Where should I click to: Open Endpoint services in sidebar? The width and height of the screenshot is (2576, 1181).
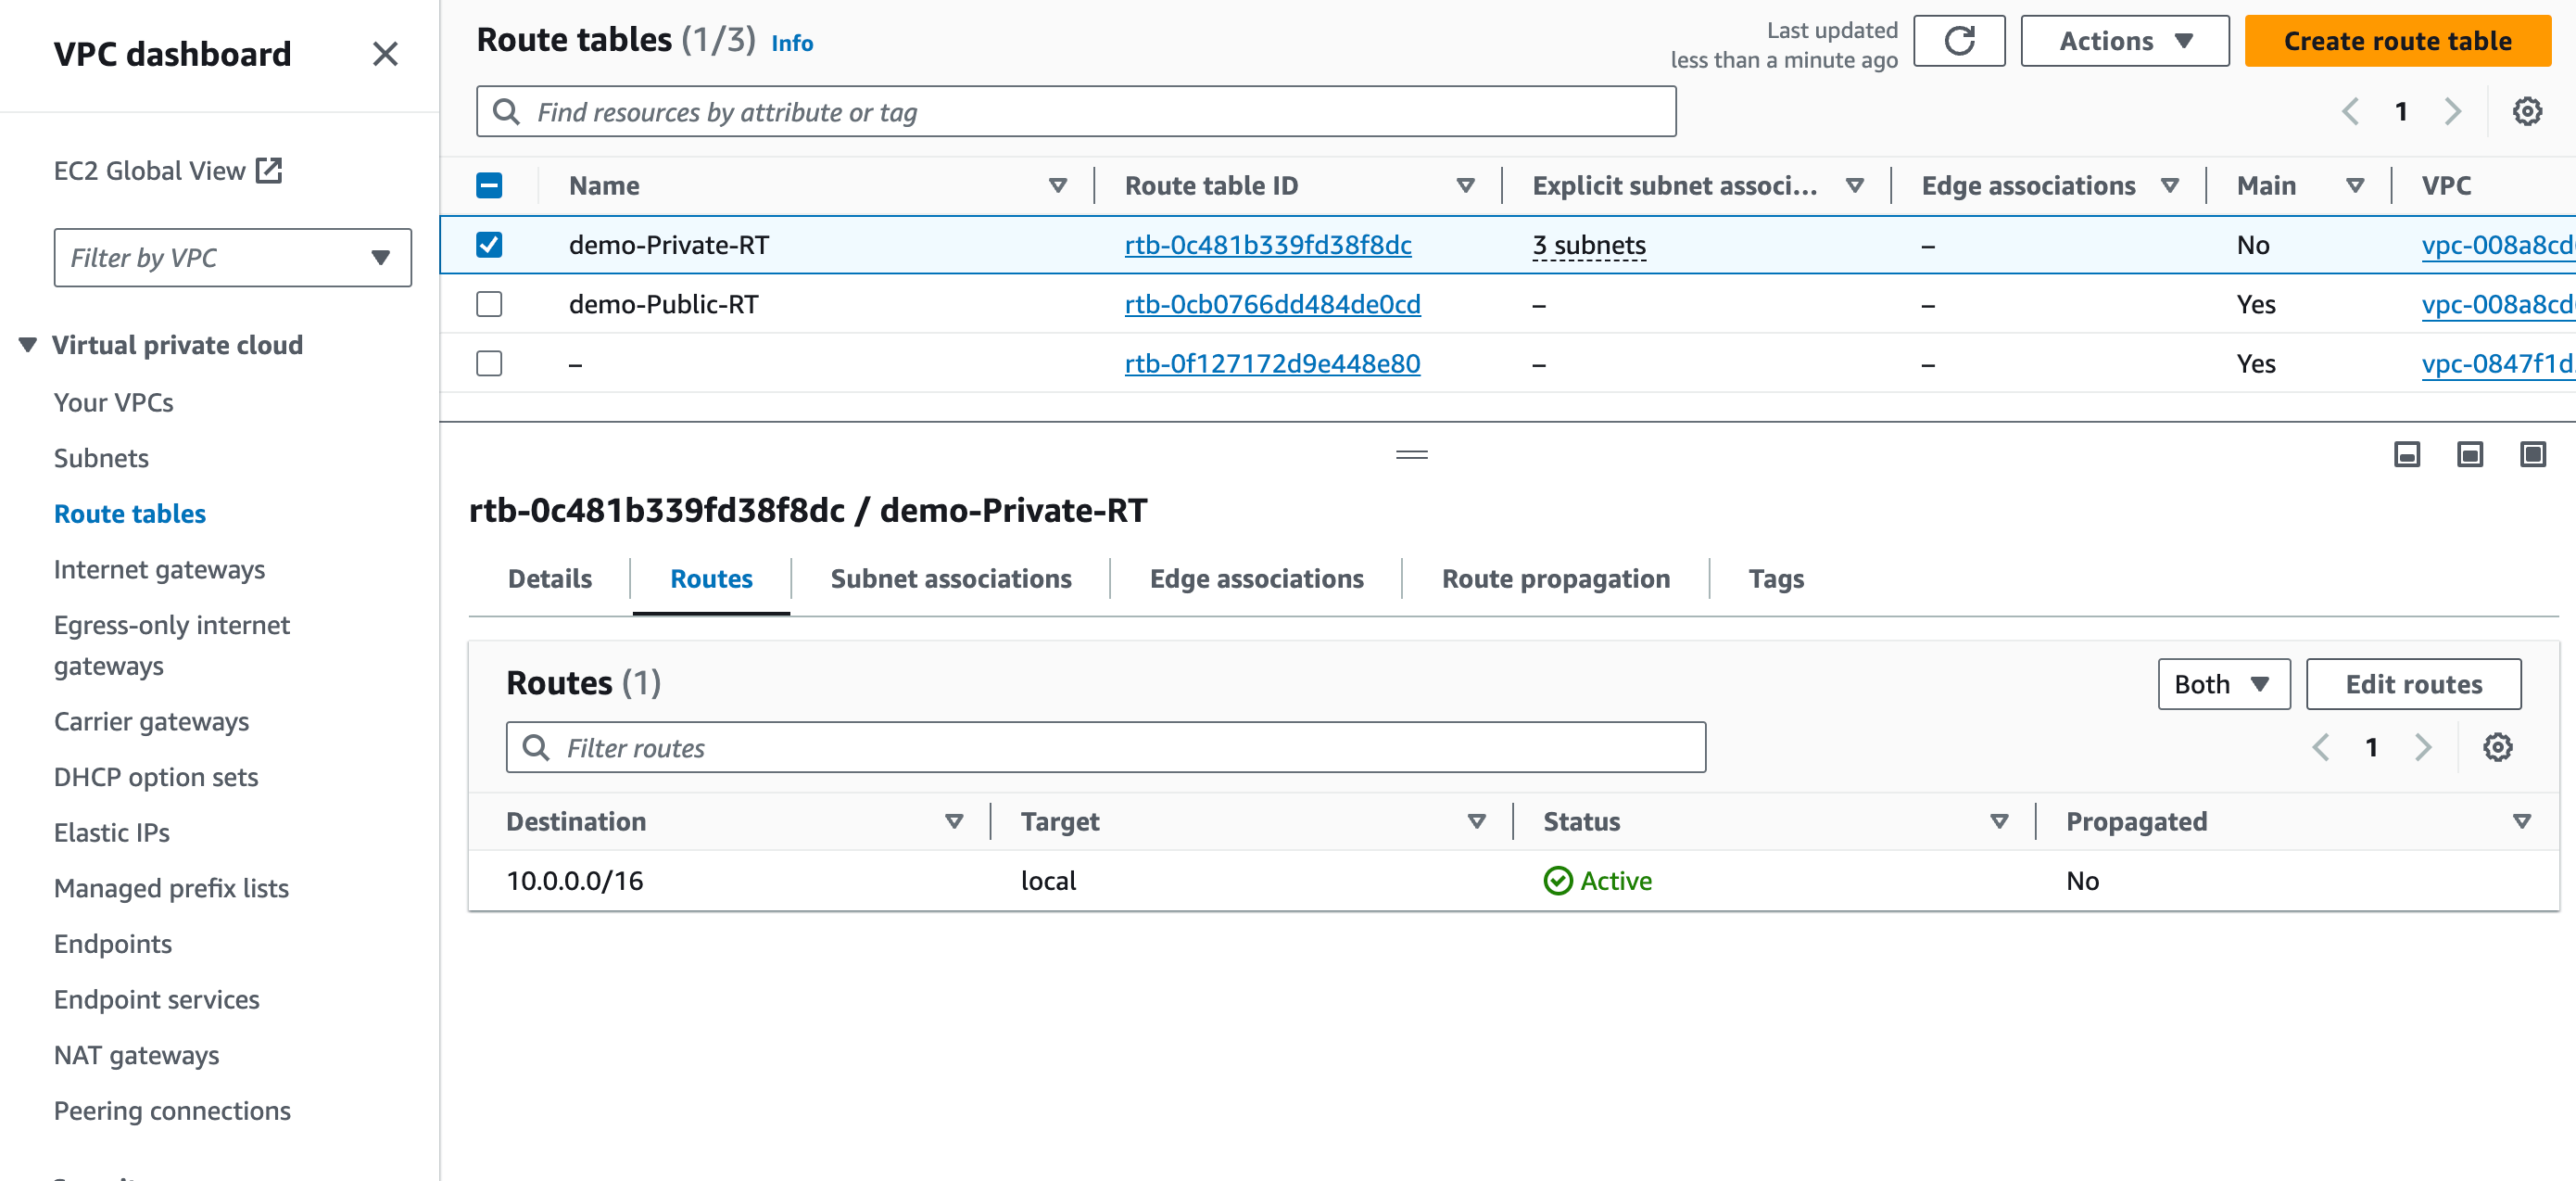pos(156,999)
